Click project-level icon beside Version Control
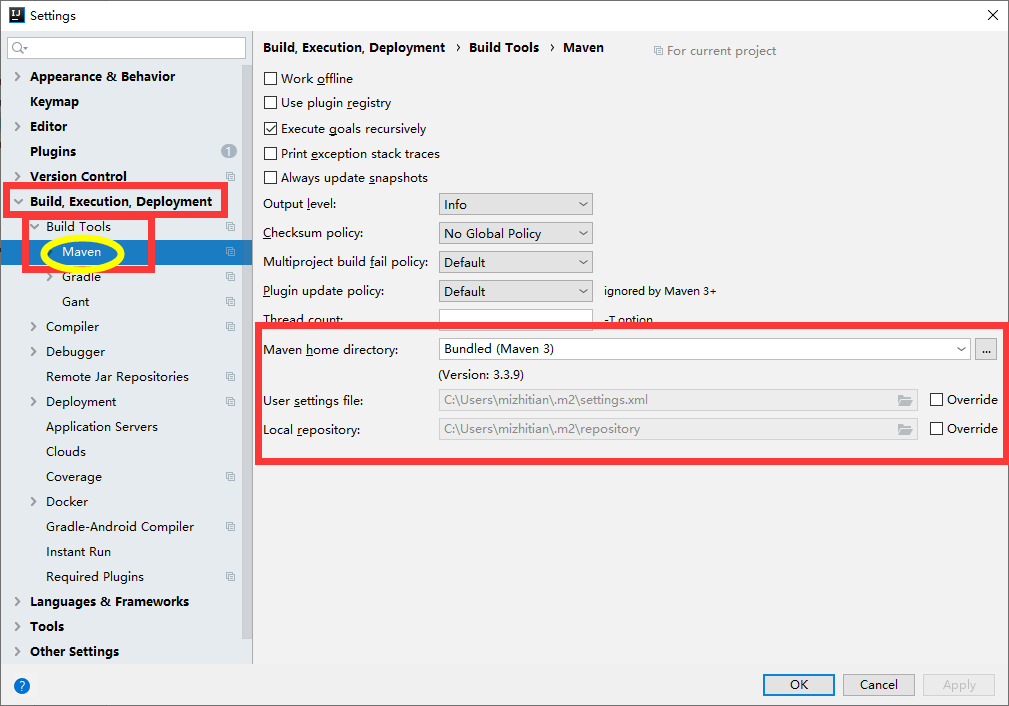 pos(230,176)
